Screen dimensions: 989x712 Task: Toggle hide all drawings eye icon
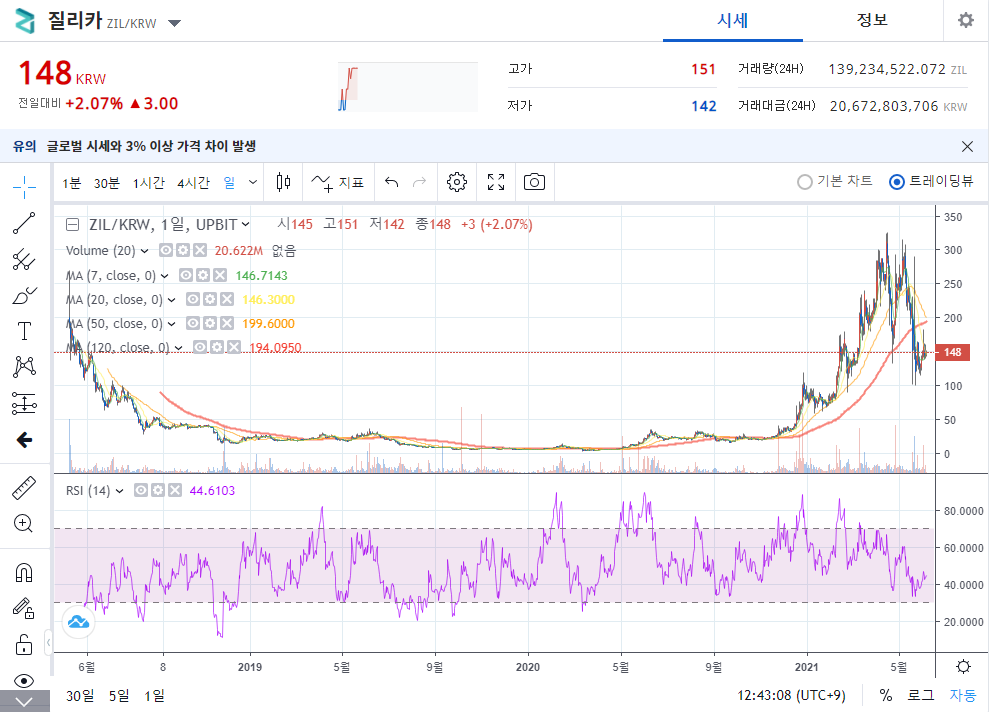click(x=24, y=680)
